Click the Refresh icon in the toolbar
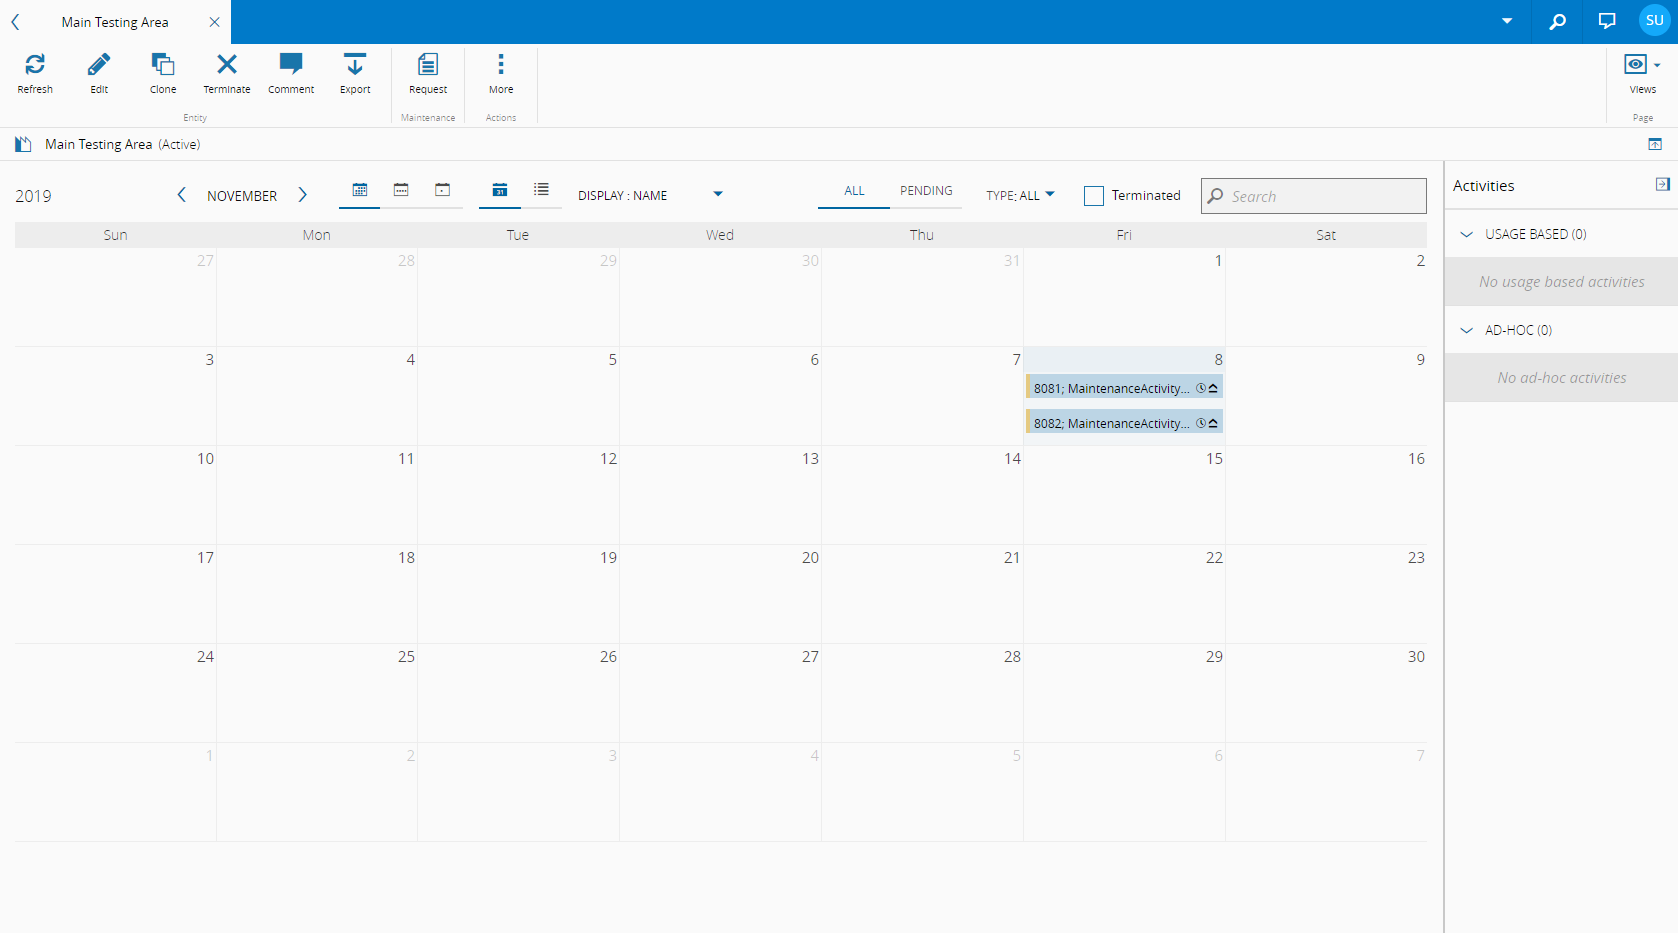The height and width of the screenshot is (933, 1678). pos(35,73)
